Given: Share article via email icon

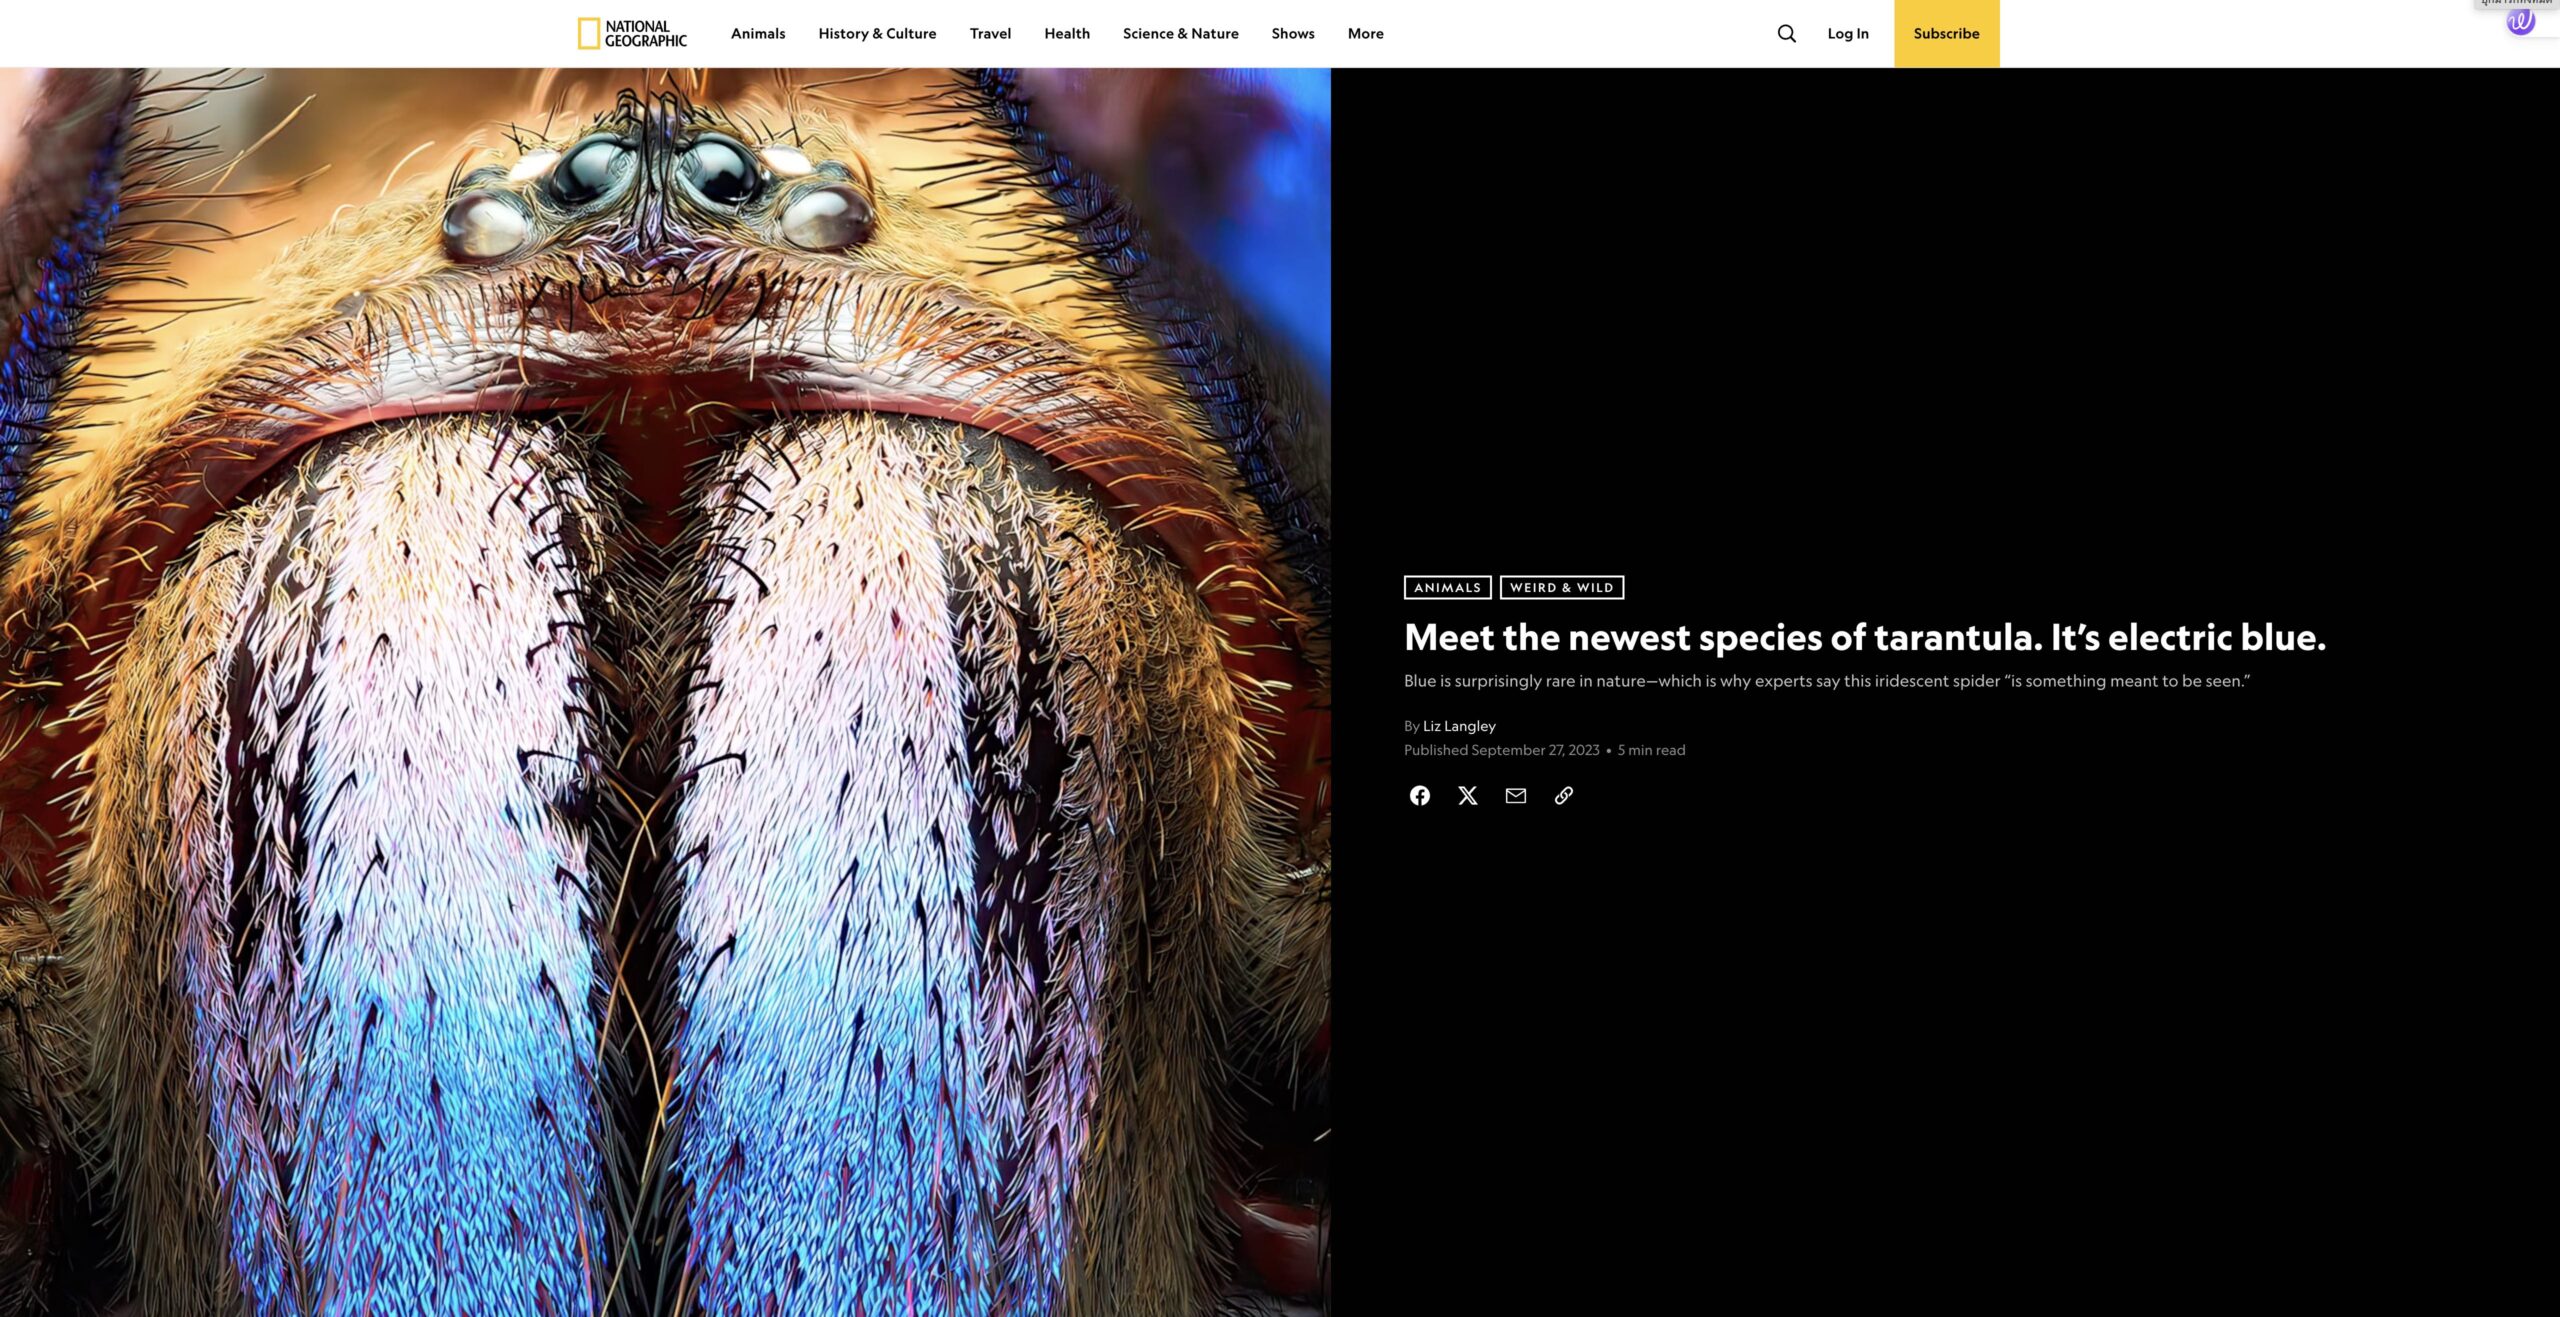Looking at the screenshot, I should point(1515,795).
